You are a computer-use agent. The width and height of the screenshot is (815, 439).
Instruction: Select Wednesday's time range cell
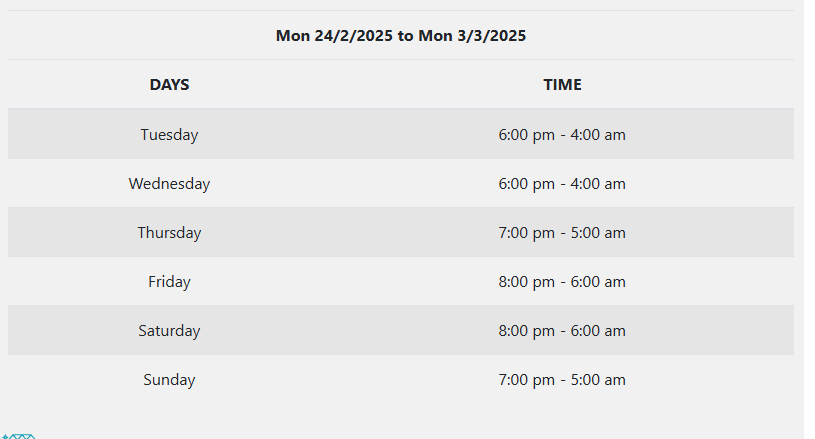coord(562,183)
